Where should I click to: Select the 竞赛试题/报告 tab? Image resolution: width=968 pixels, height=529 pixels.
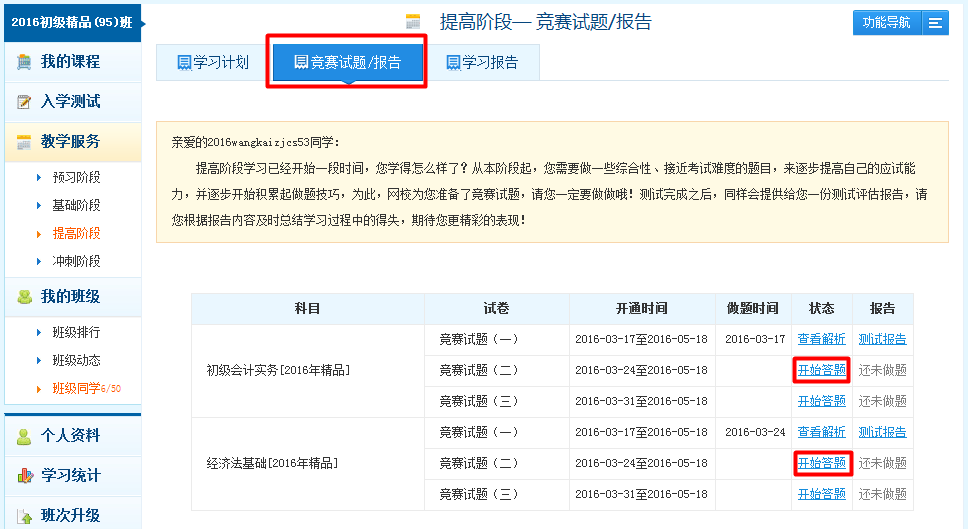pos(347,63)
